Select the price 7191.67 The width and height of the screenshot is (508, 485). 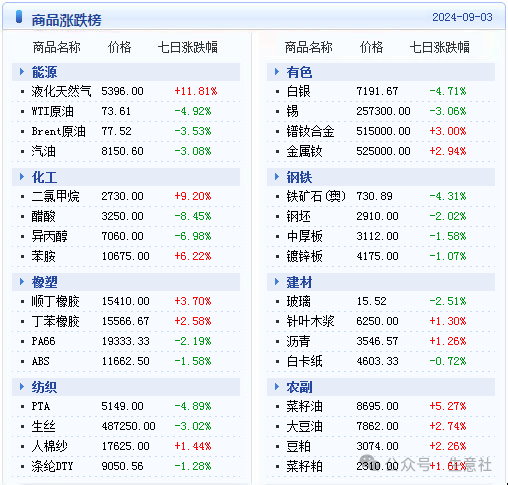pyautogui.click(x=377, y=91)
